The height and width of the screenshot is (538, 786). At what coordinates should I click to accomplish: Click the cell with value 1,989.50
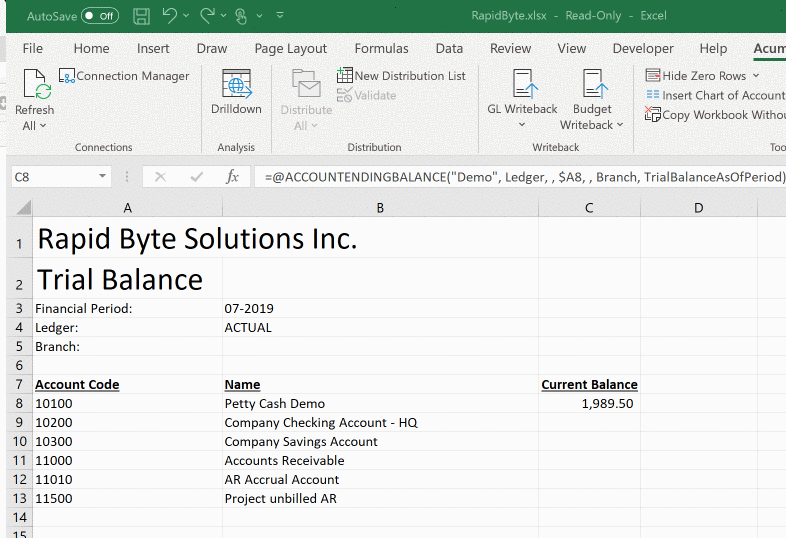point(590,403)
